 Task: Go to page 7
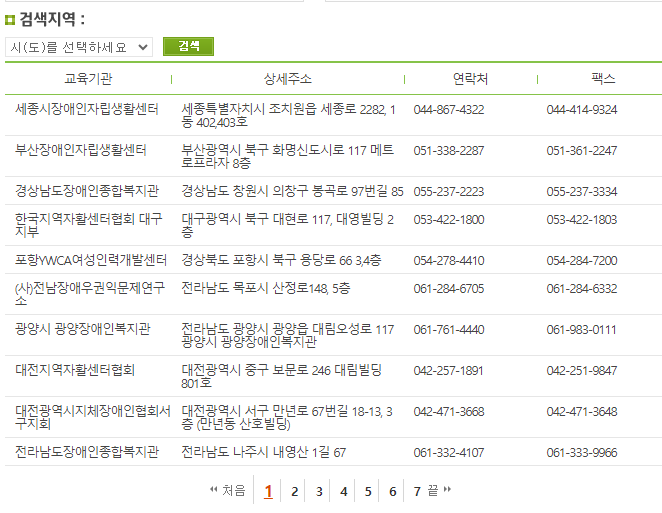coord(417,491)
